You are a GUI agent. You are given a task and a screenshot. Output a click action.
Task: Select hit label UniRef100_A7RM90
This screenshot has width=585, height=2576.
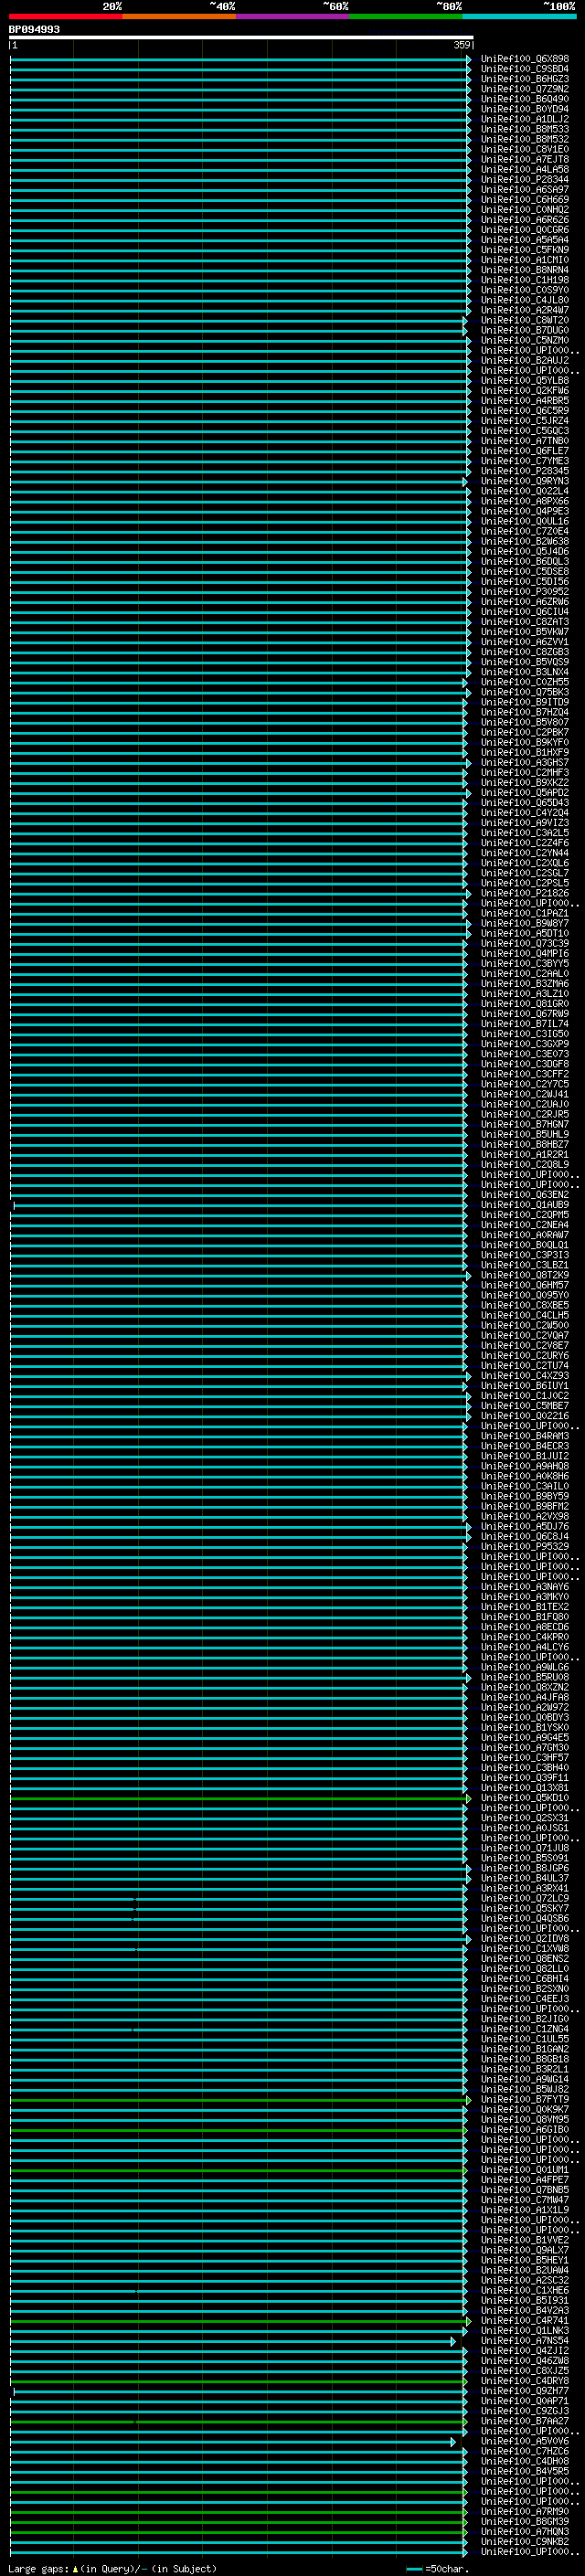(525, 2512)
